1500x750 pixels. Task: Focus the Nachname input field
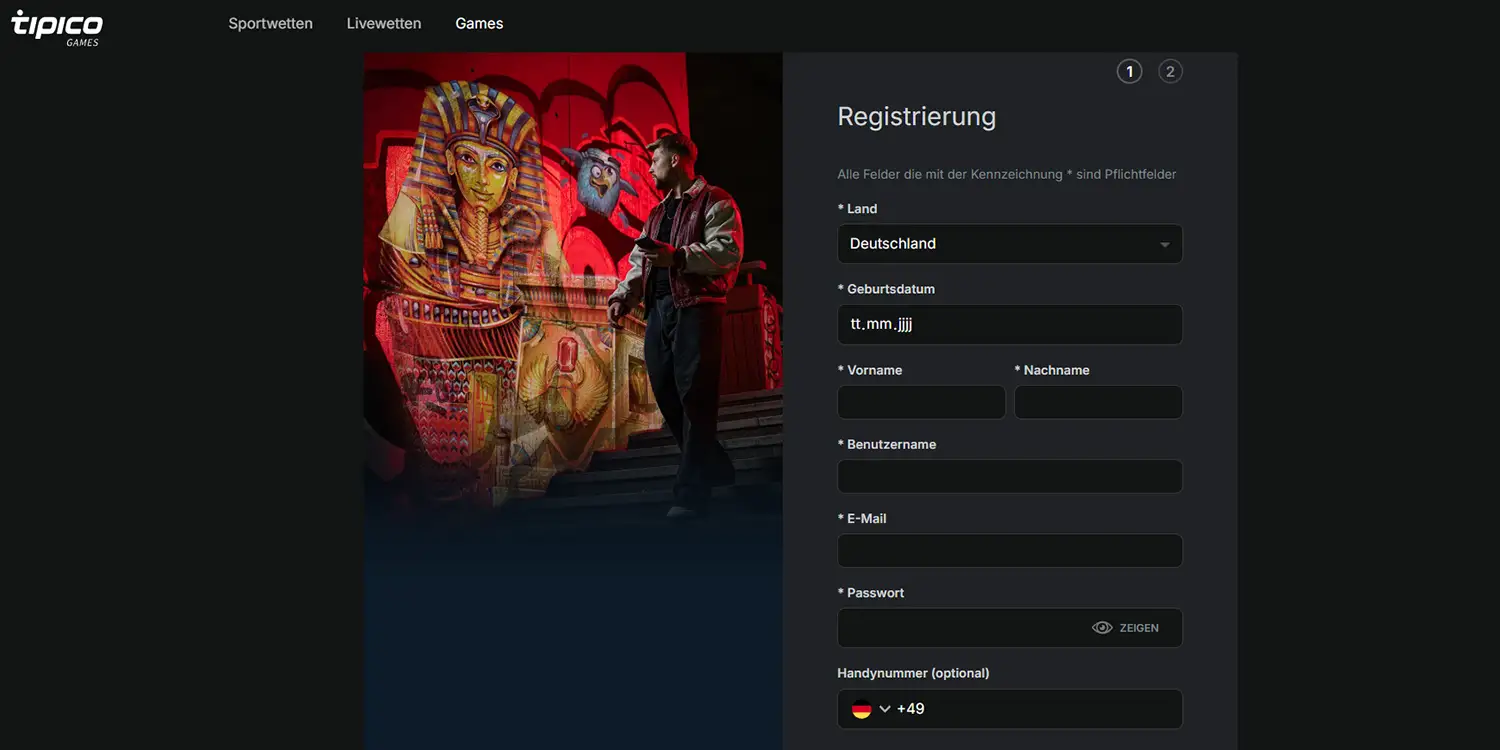[x=1098, y=402]
